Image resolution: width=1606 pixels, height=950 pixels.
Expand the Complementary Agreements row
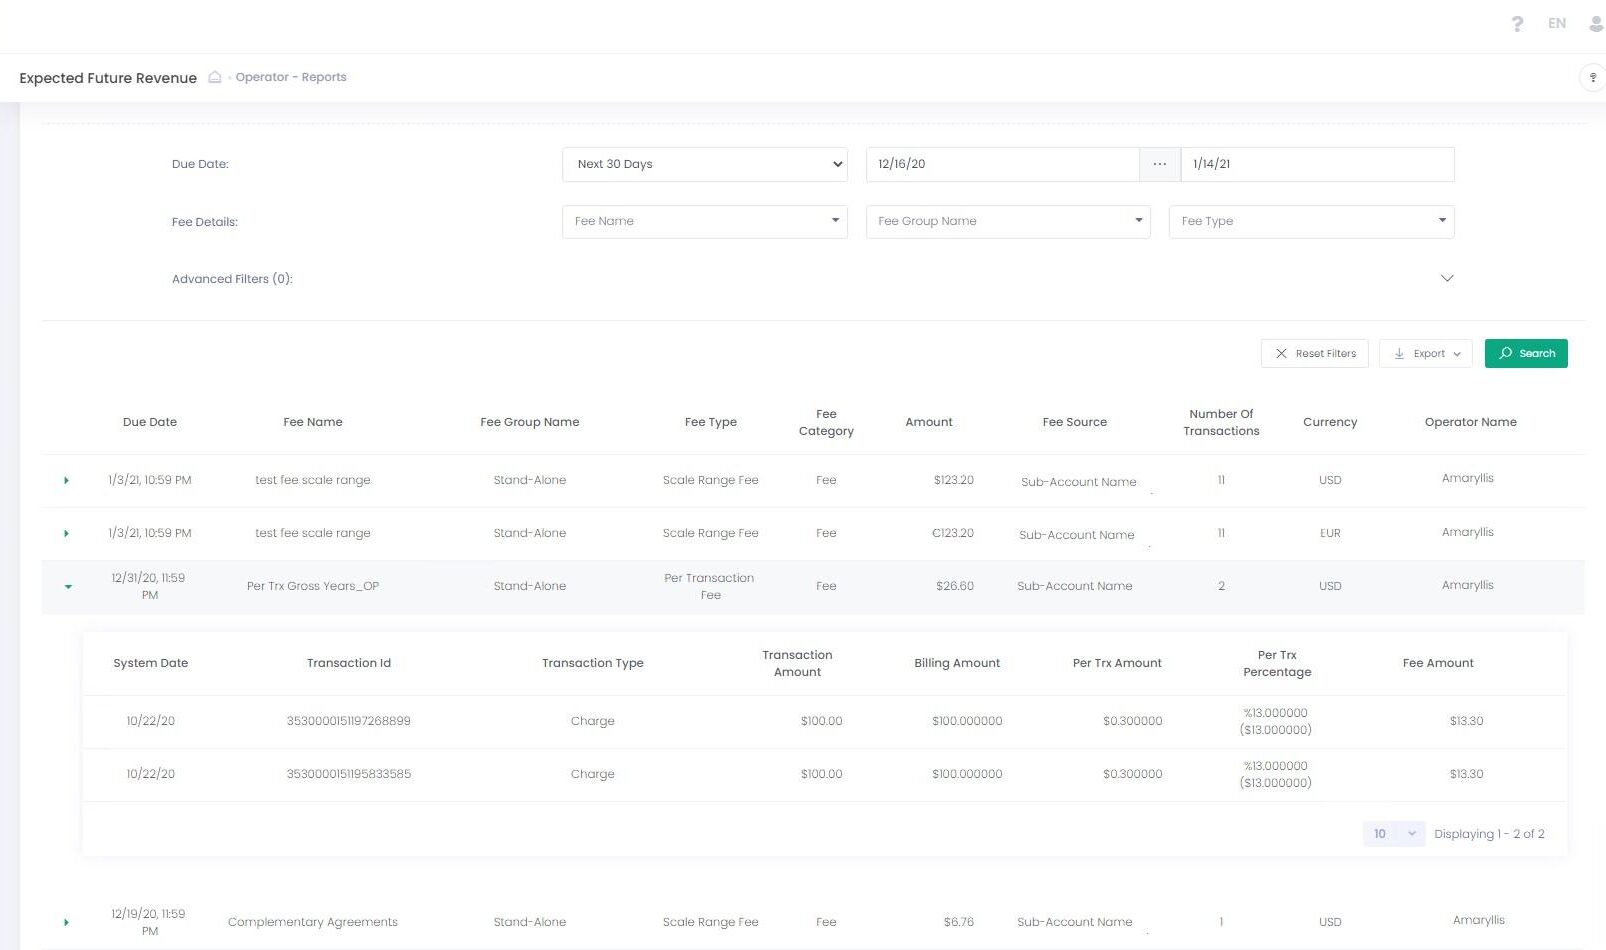point(66,922)
